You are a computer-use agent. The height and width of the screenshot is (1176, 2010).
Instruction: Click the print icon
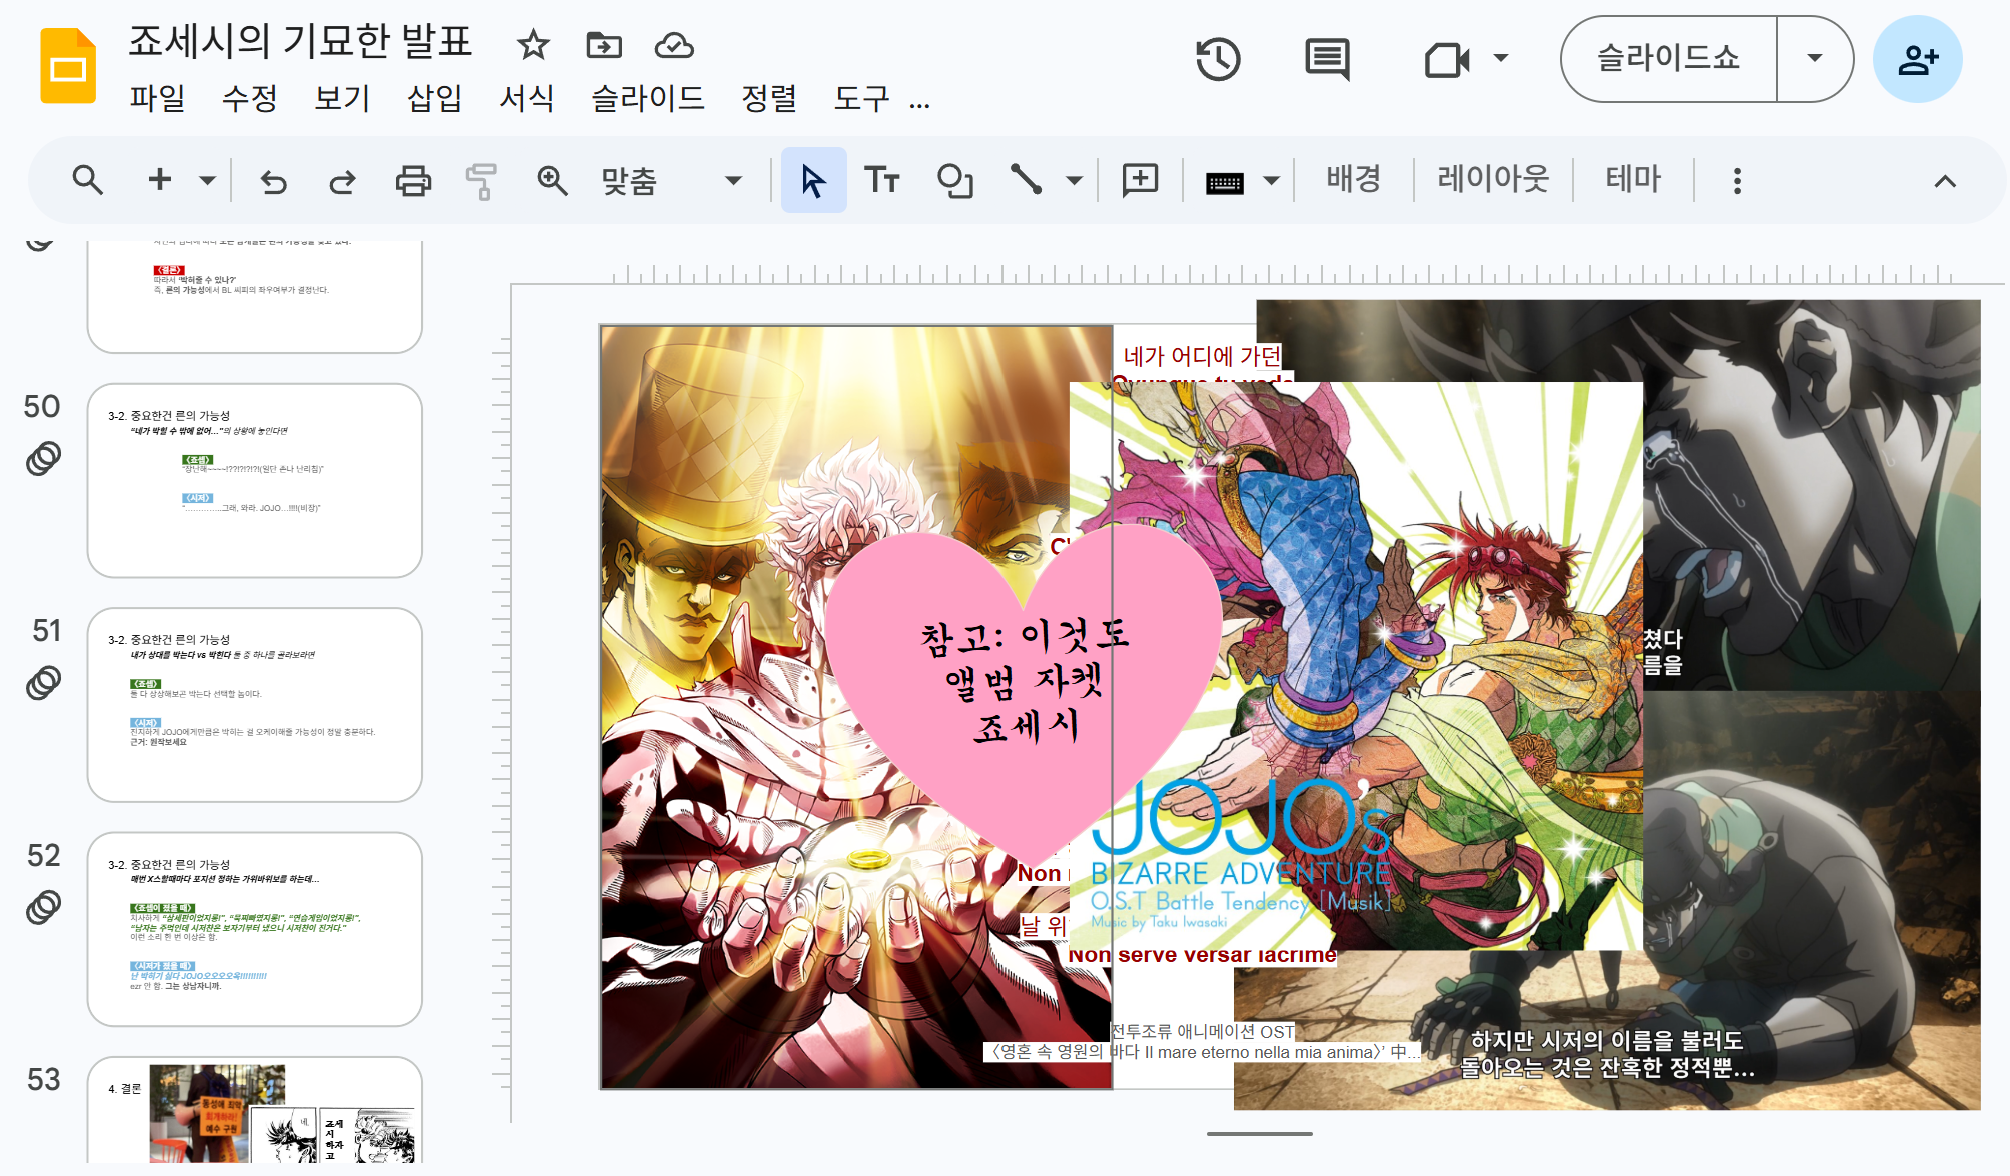(413, 181)
